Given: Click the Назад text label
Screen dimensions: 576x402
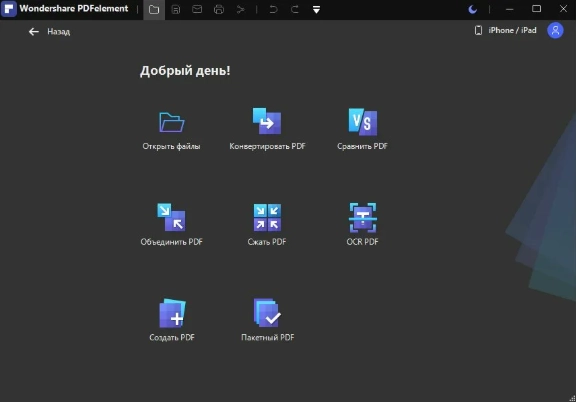Looking at the screenshot, I should pyautogui.click(x=58, y=32).
